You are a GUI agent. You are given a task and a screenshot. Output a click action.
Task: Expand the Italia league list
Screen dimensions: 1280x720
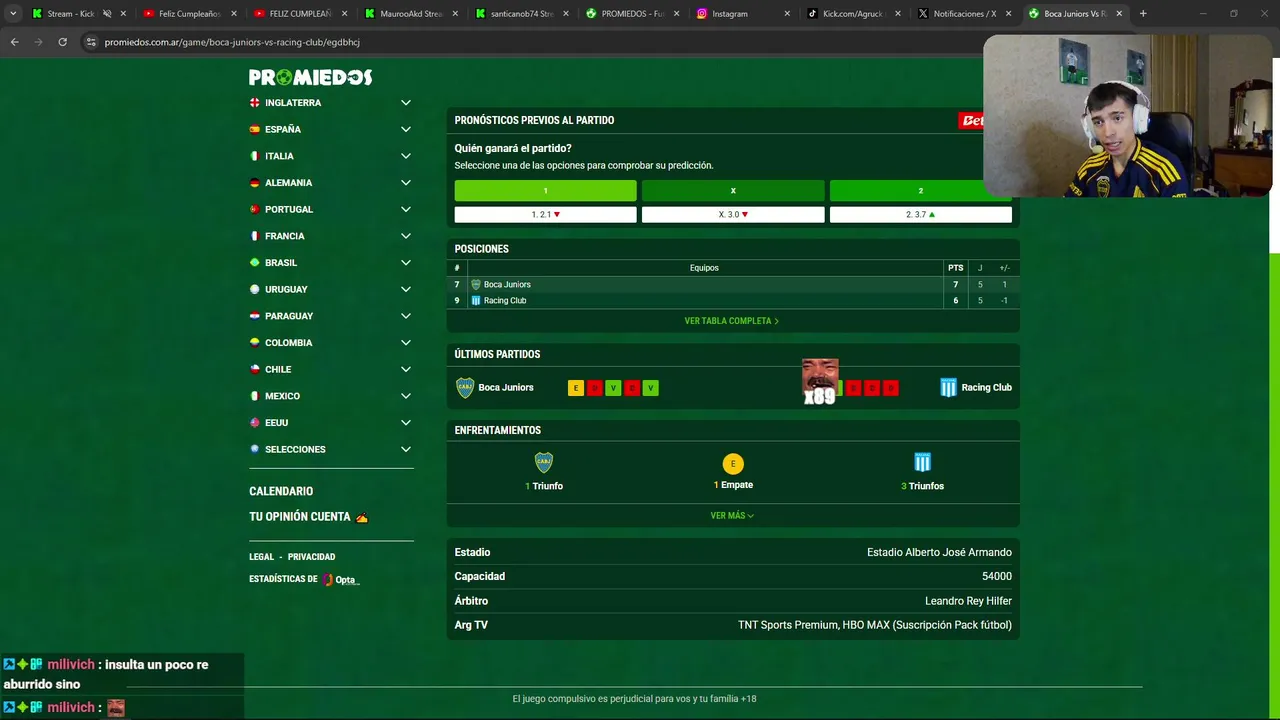point(406,156)
